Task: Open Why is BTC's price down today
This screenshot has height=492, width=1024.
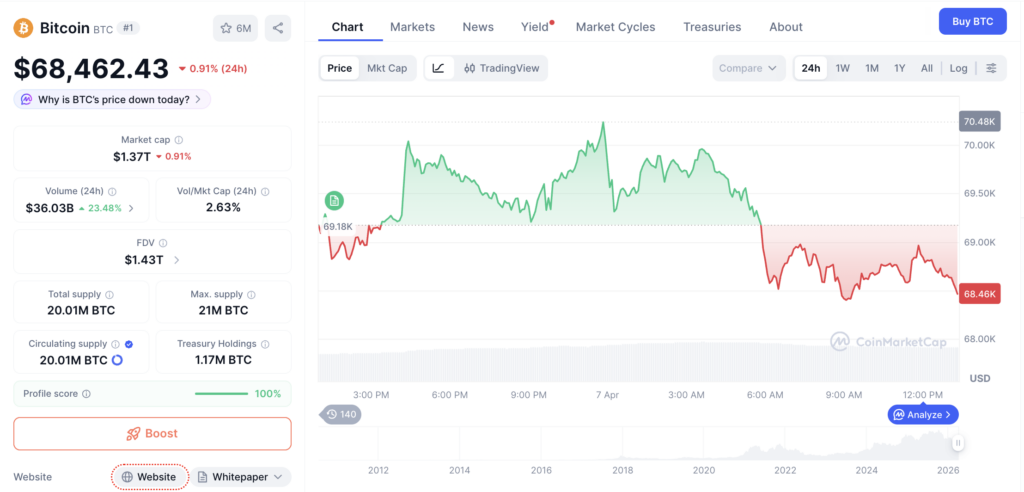Action: [x=112, y=99]
